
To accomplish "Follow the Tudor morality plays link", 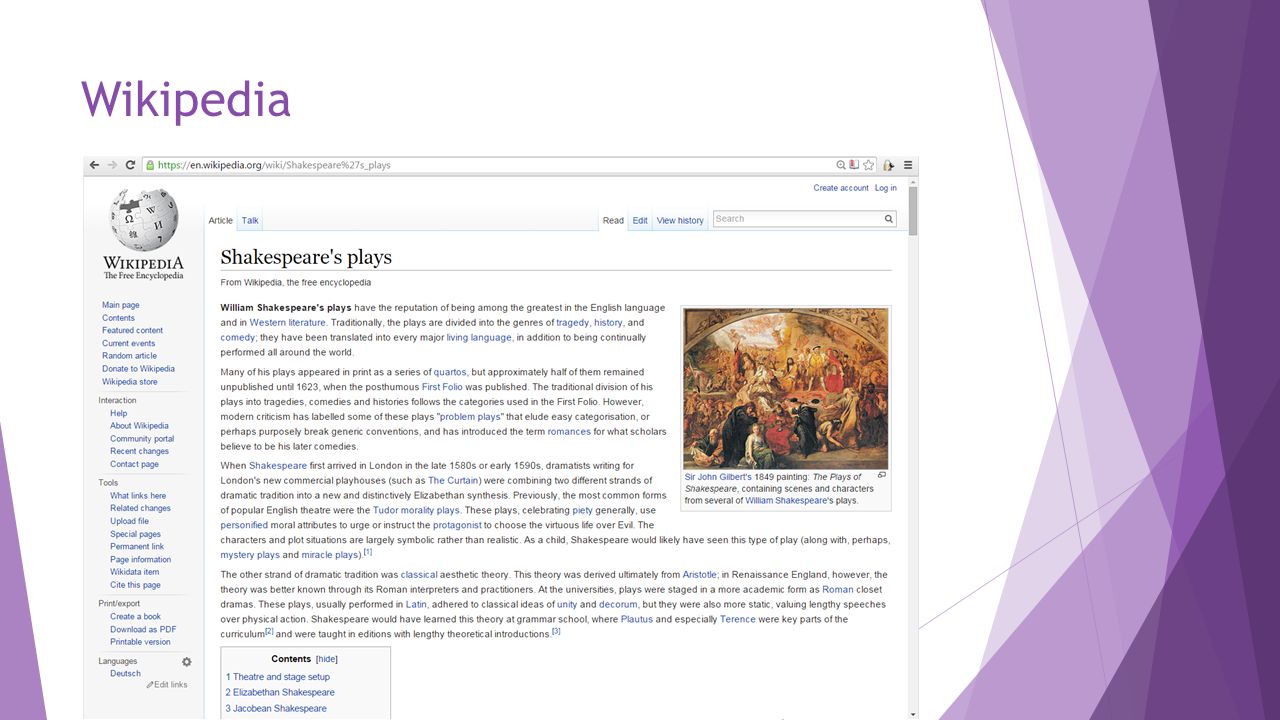I will pyautogui.click(x=416, y=510).
